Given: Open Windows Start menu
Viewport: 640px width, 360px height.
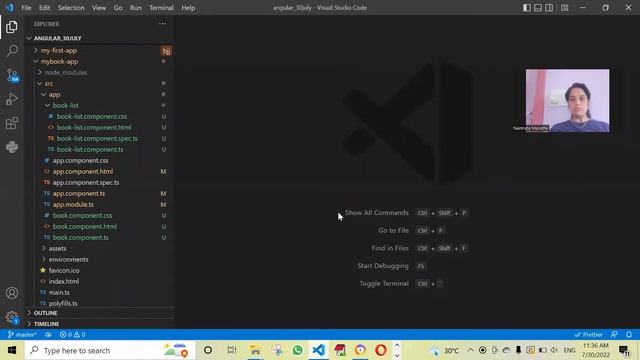Looking at the screenshot, I should pos(12,350).
